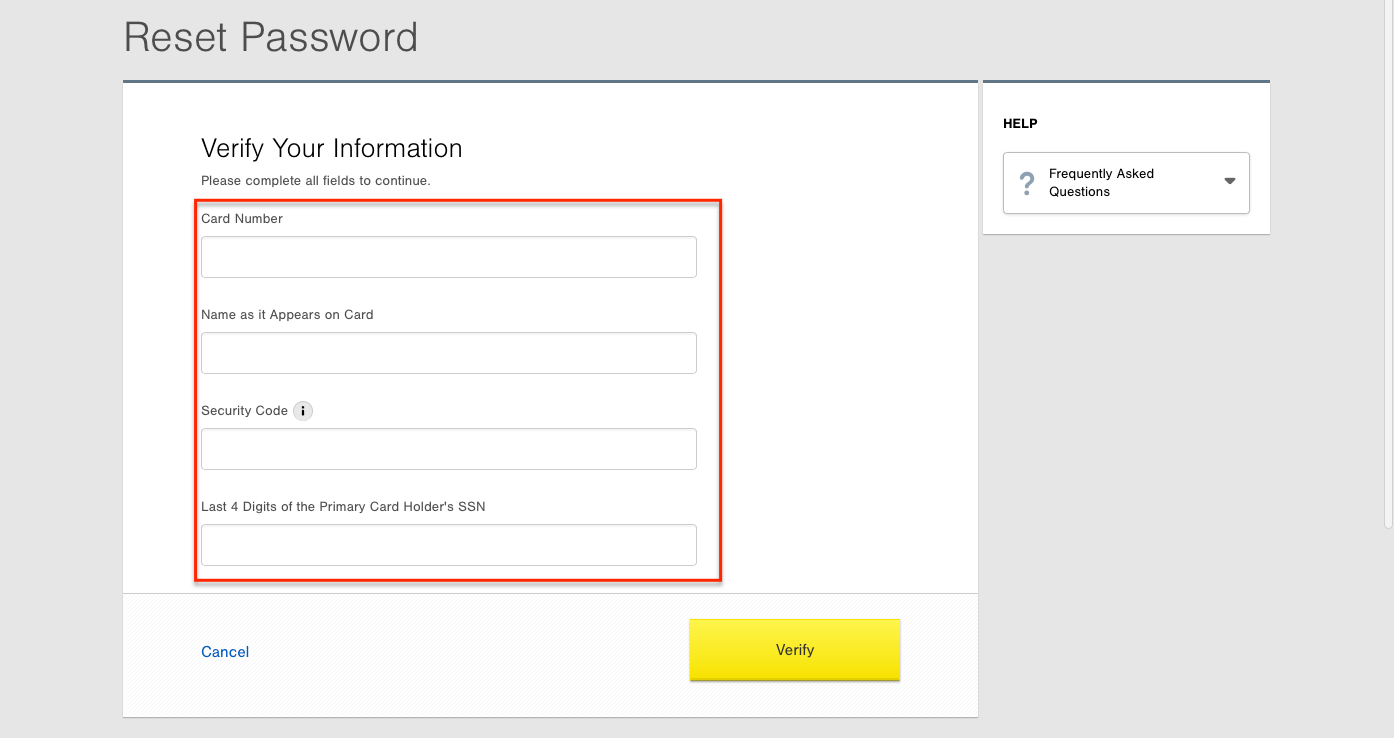Click into the Security Code text box

tap(448, 449)
